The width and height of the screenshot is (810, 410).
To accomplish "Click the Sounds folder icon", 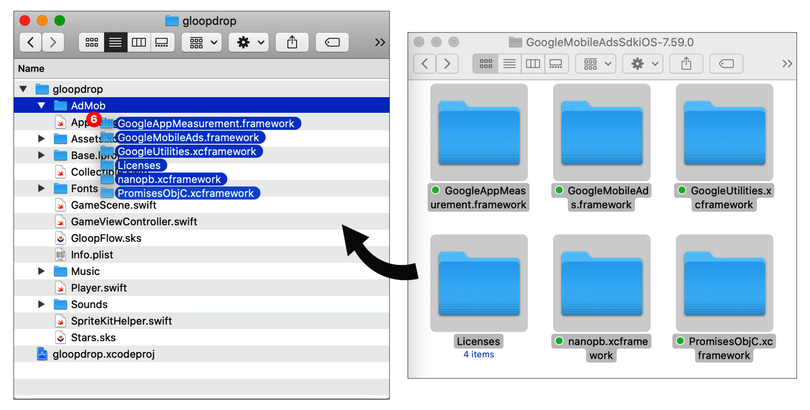I will (x=60, y=304).
